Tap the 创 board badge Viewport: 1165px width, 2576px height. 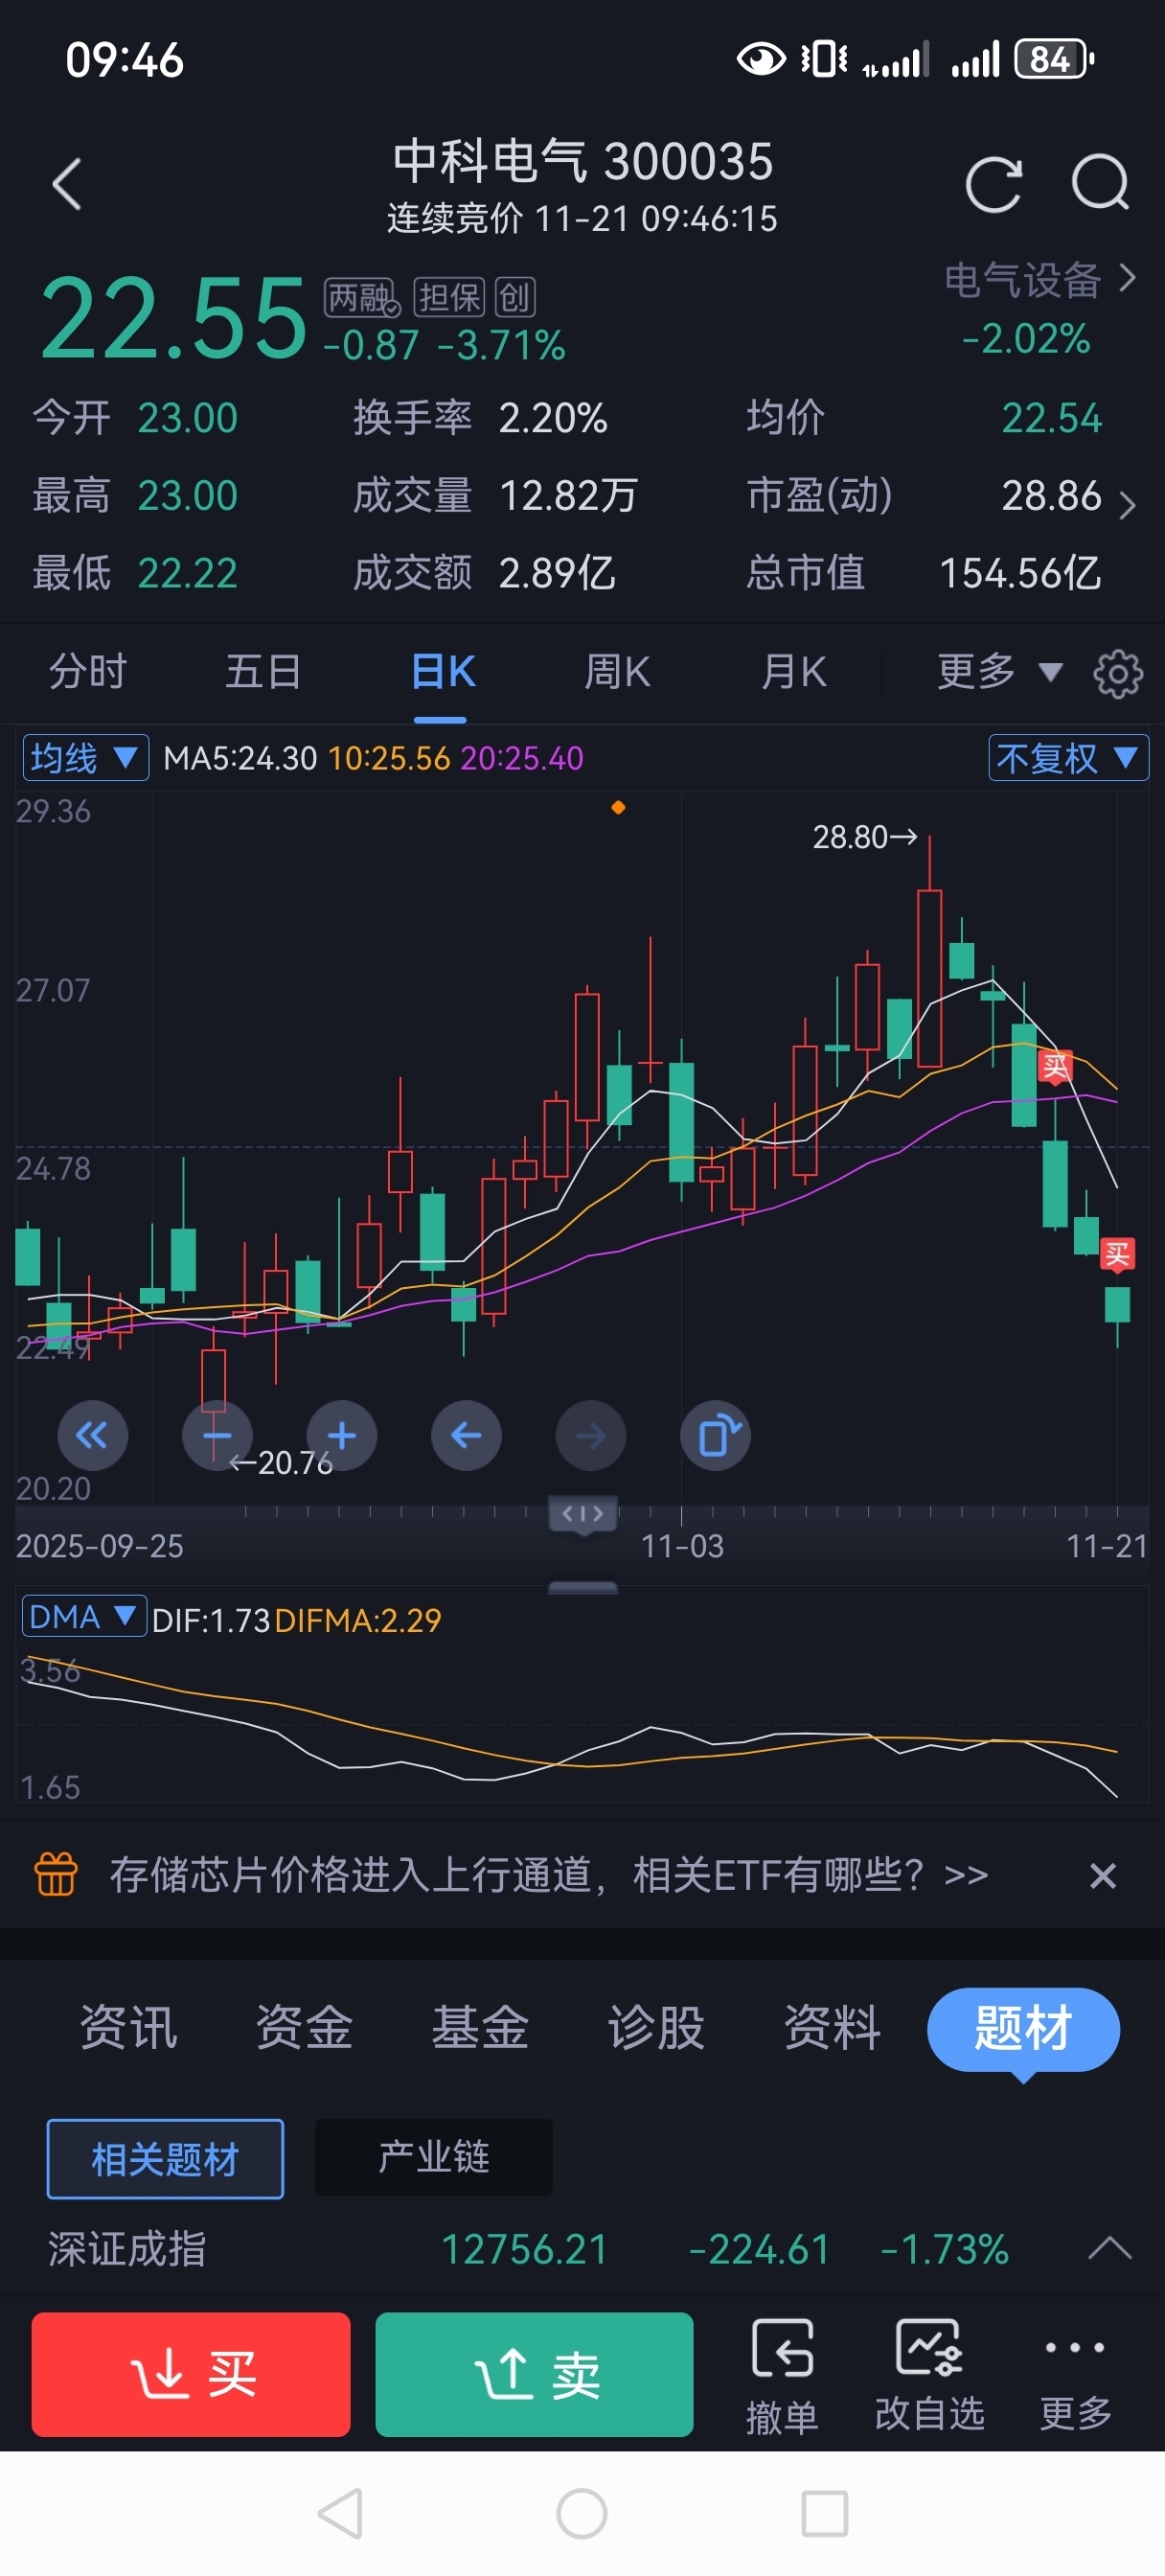pyautogui.click(x=515, y=298)
